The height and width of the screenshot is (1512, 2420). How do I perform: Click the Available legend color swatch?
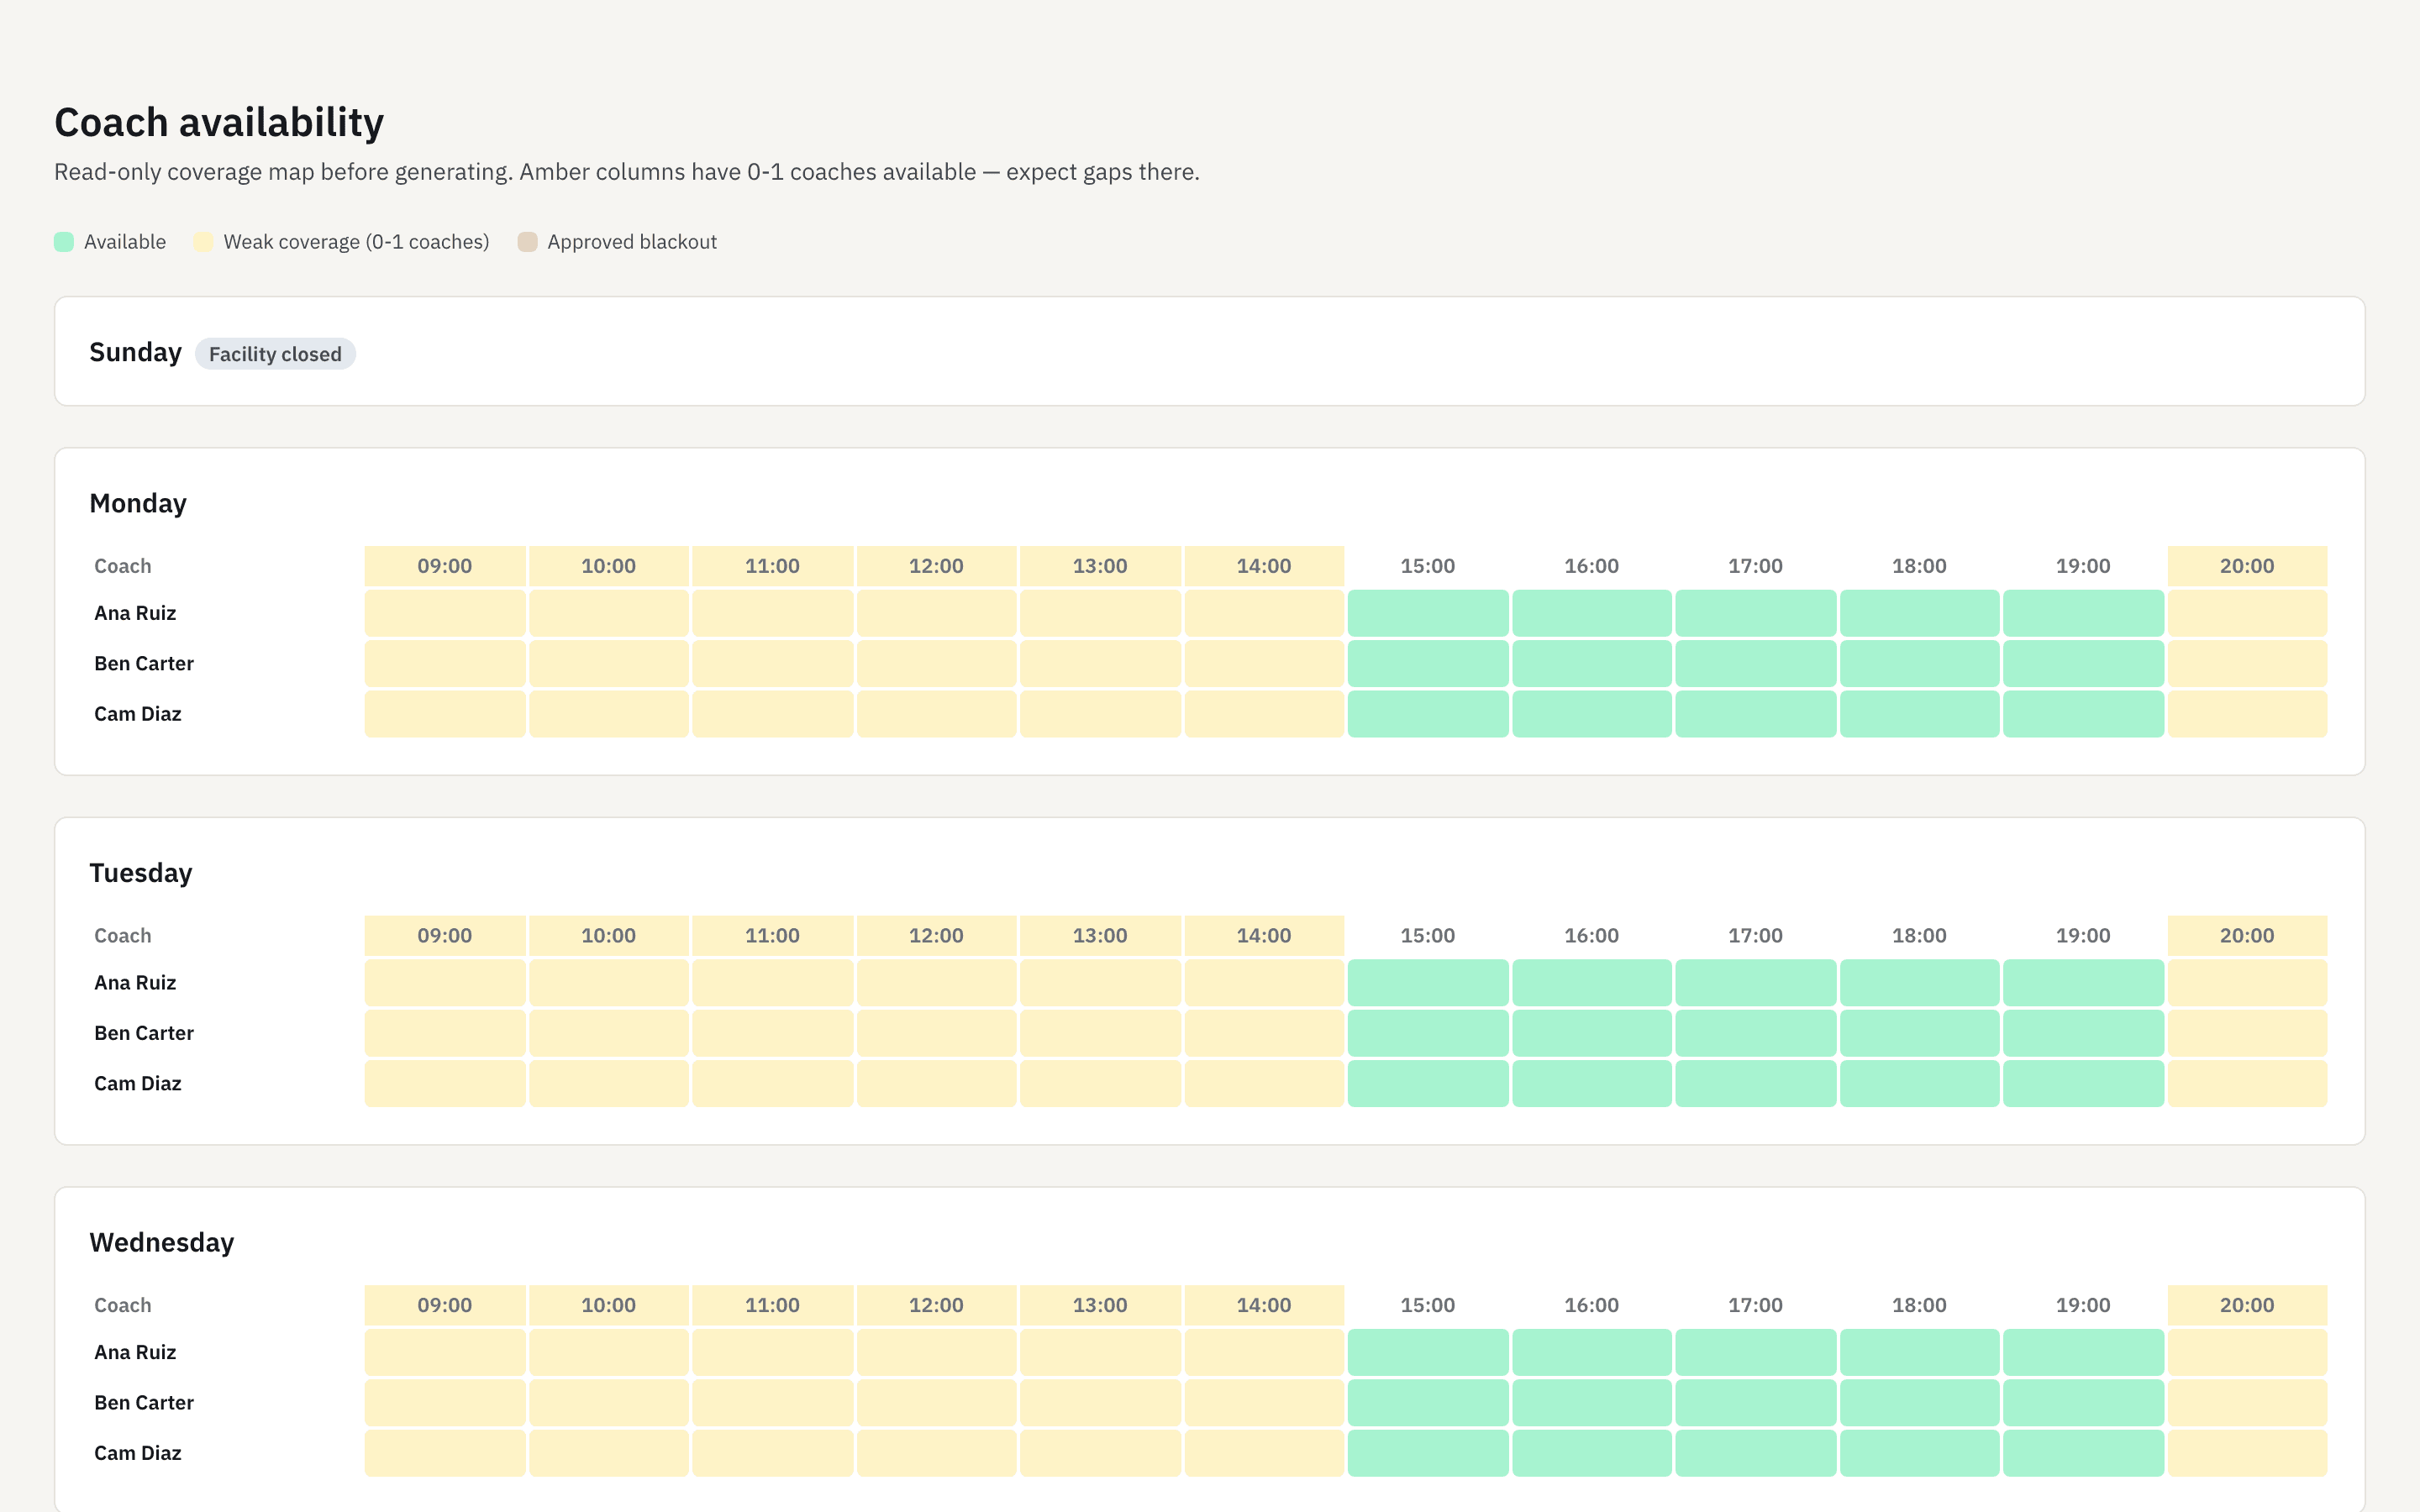[x=64, y=242]
